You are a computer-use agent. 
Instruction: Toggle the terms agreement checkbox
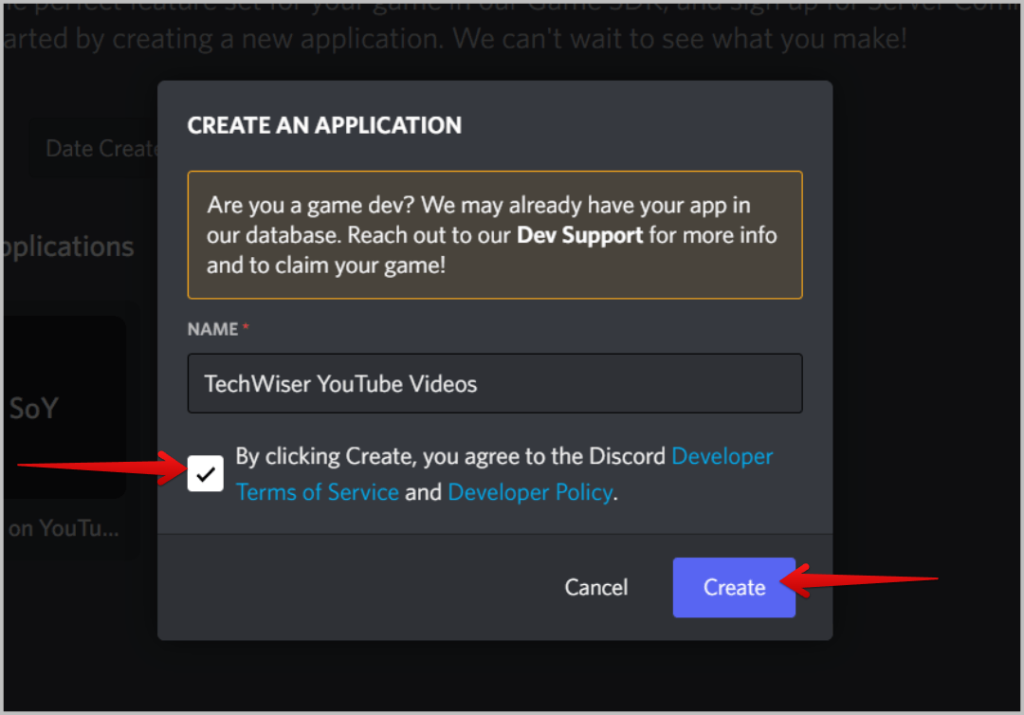[205, 473]
